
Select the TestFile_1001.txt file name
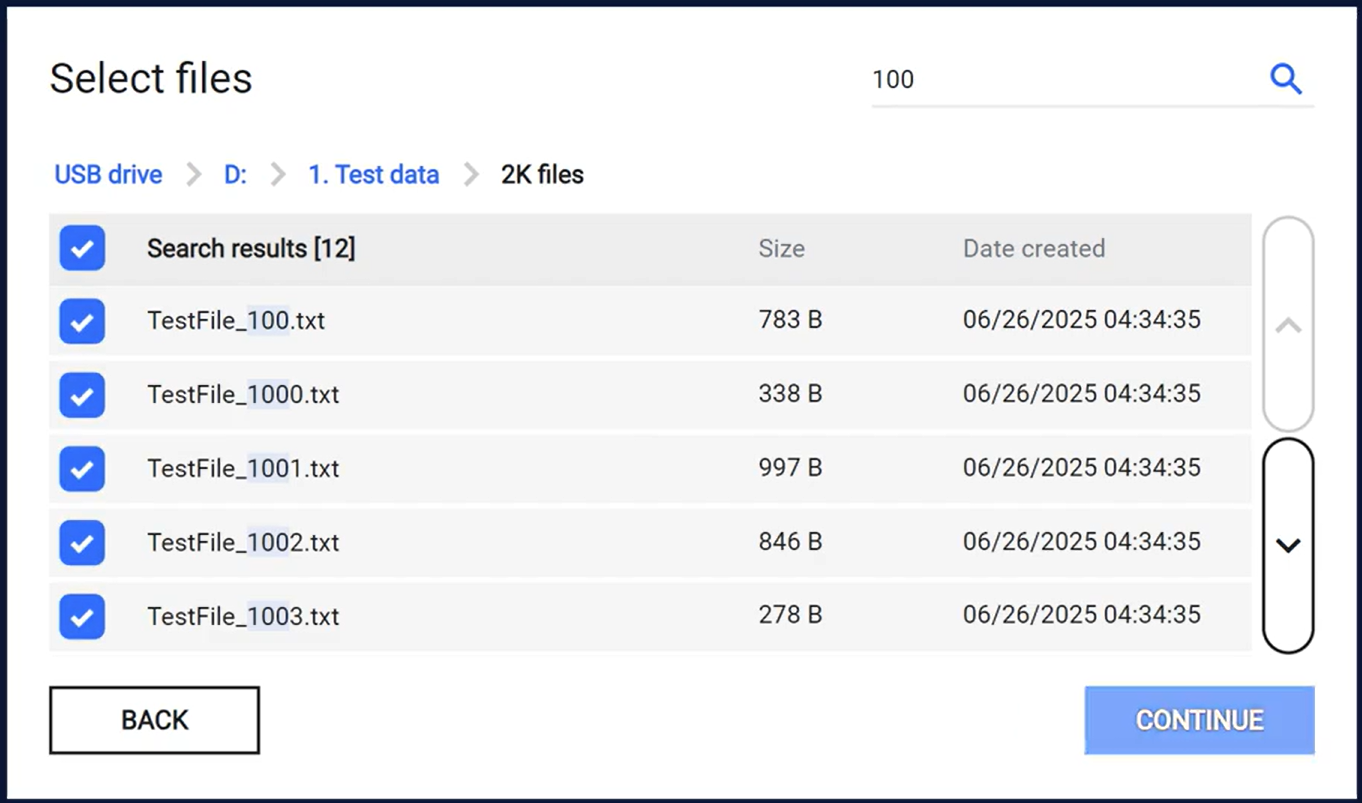tap(243, 468)
